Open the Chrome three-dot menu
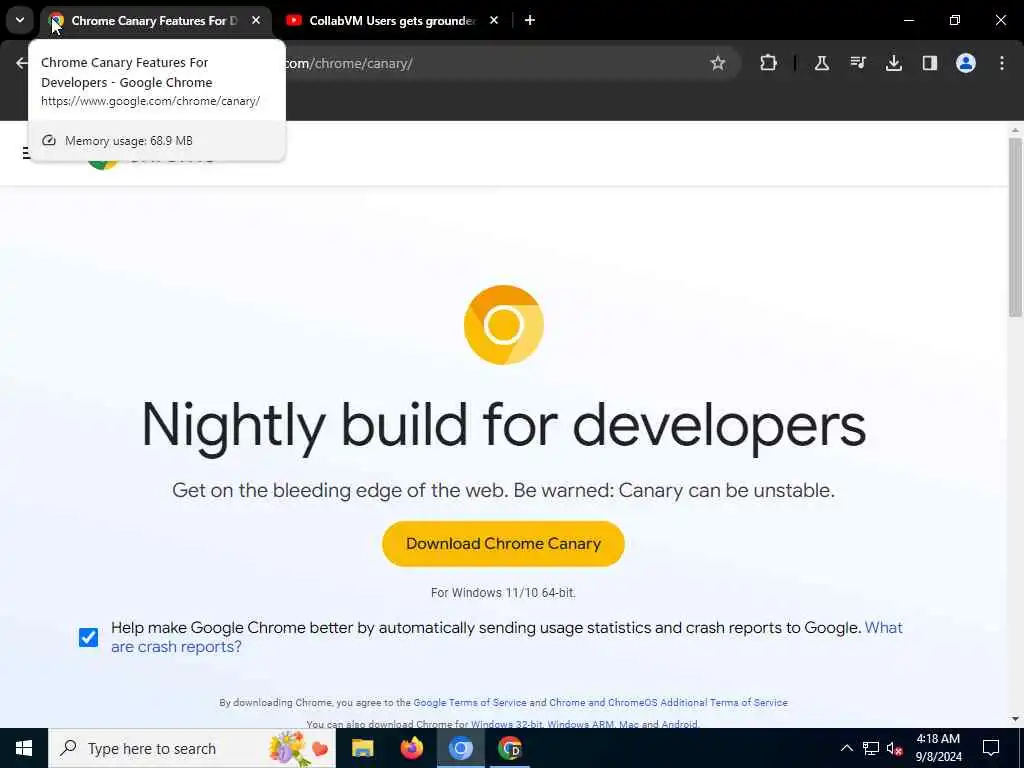 click(1001, 63)
